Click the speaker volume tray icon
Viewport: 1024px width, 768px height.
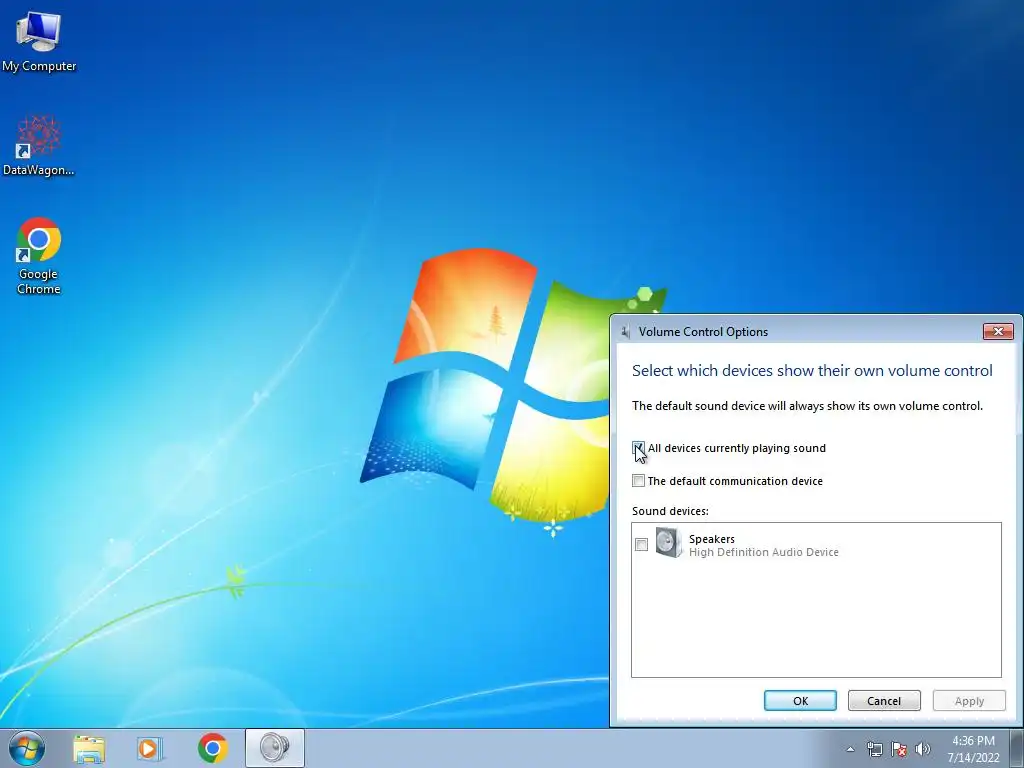pos(923,749)
